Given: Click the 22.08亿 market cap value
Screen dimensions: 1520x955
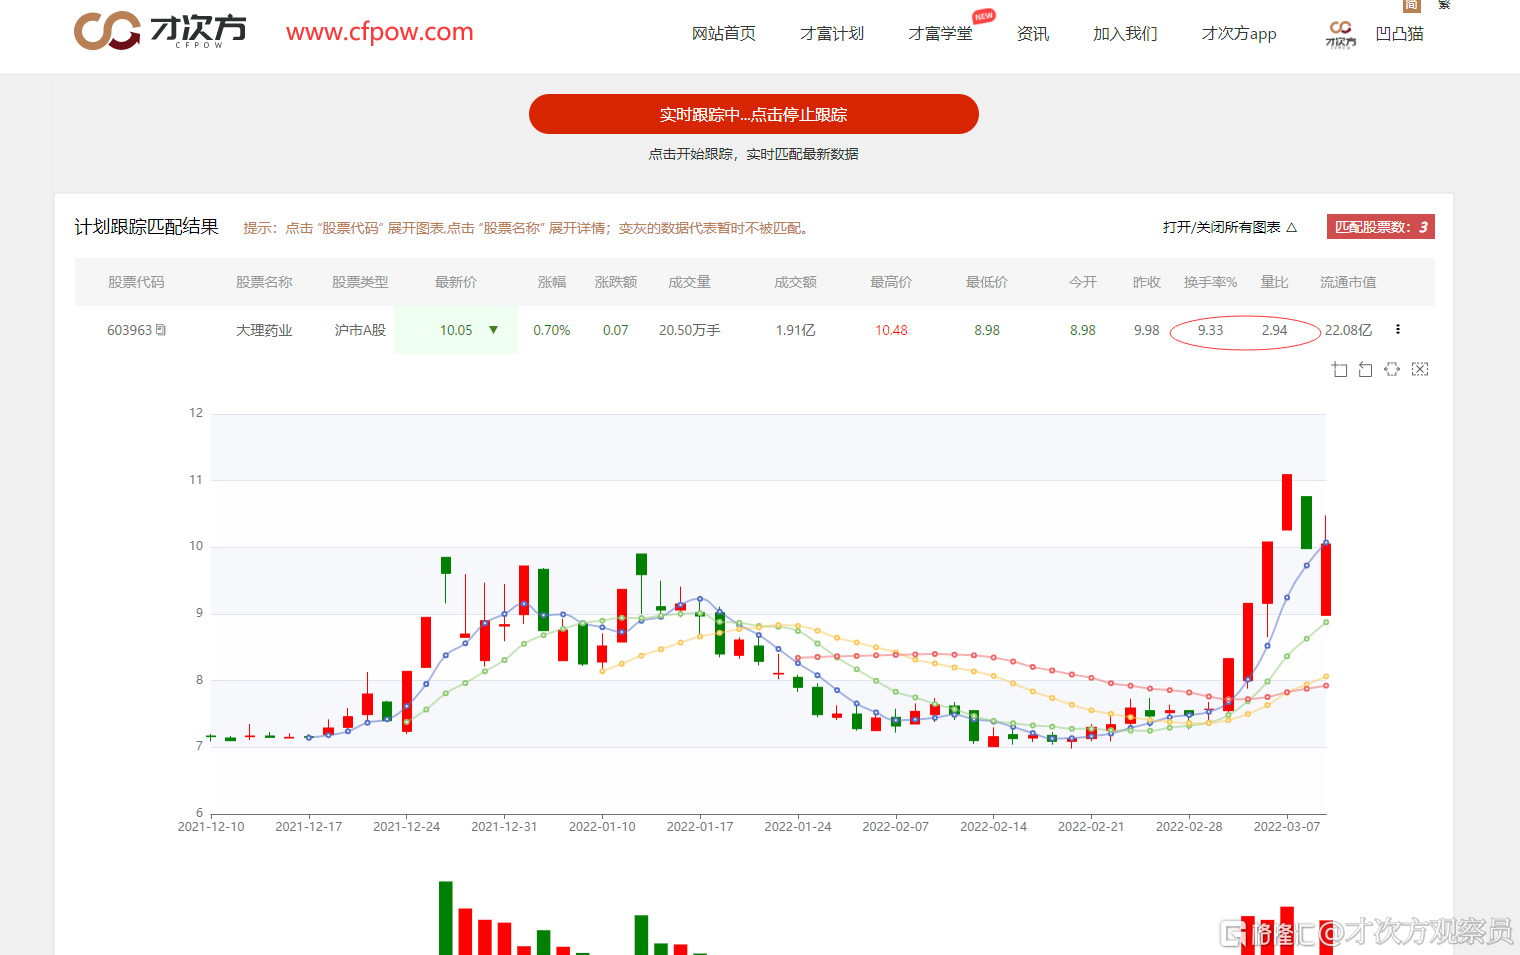Looking at the screenshot, I should pyautogui.click(x=1348, y=330).
